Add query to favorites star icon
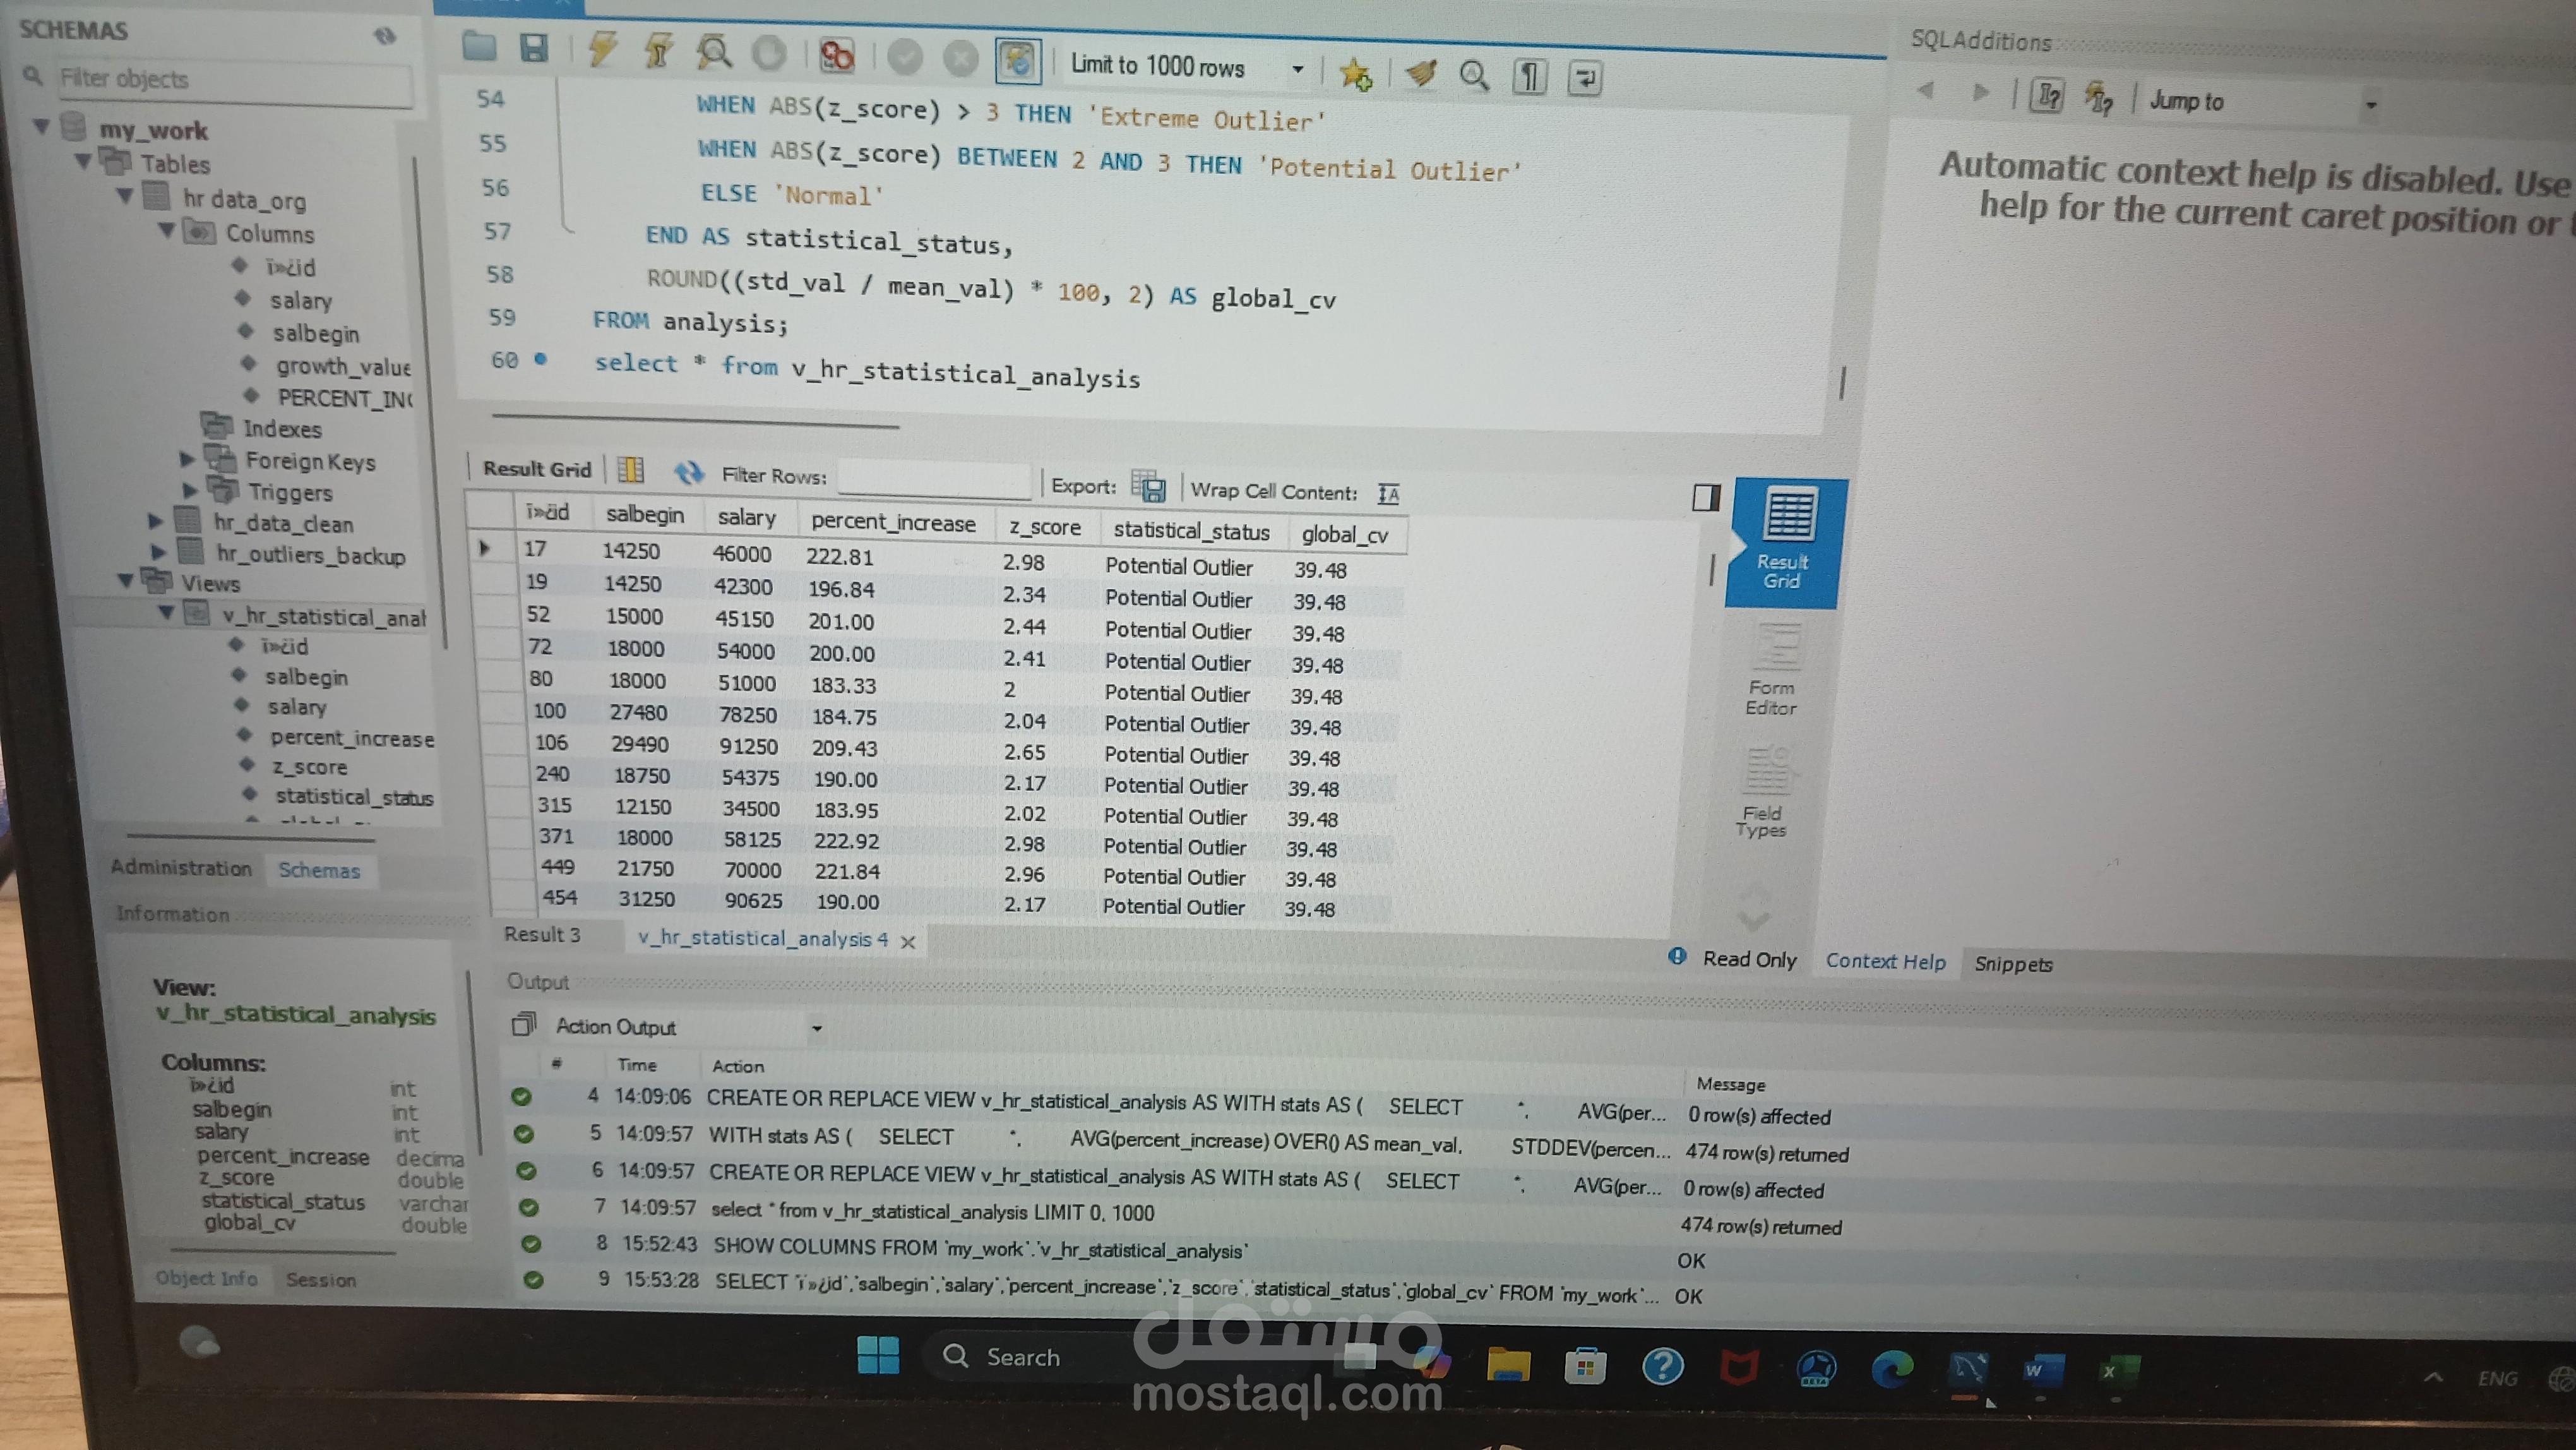The height and width of the screenshot is (1450, 2576). (x=1355, y=73)
